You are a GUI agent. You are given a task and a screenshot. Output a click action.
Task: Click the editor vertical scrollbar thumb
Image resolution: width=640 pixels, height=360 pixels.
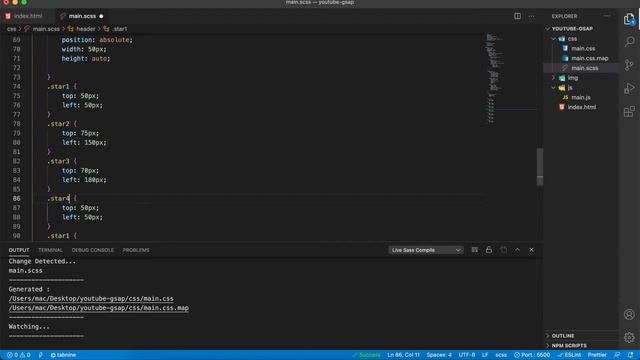[540, 167]
